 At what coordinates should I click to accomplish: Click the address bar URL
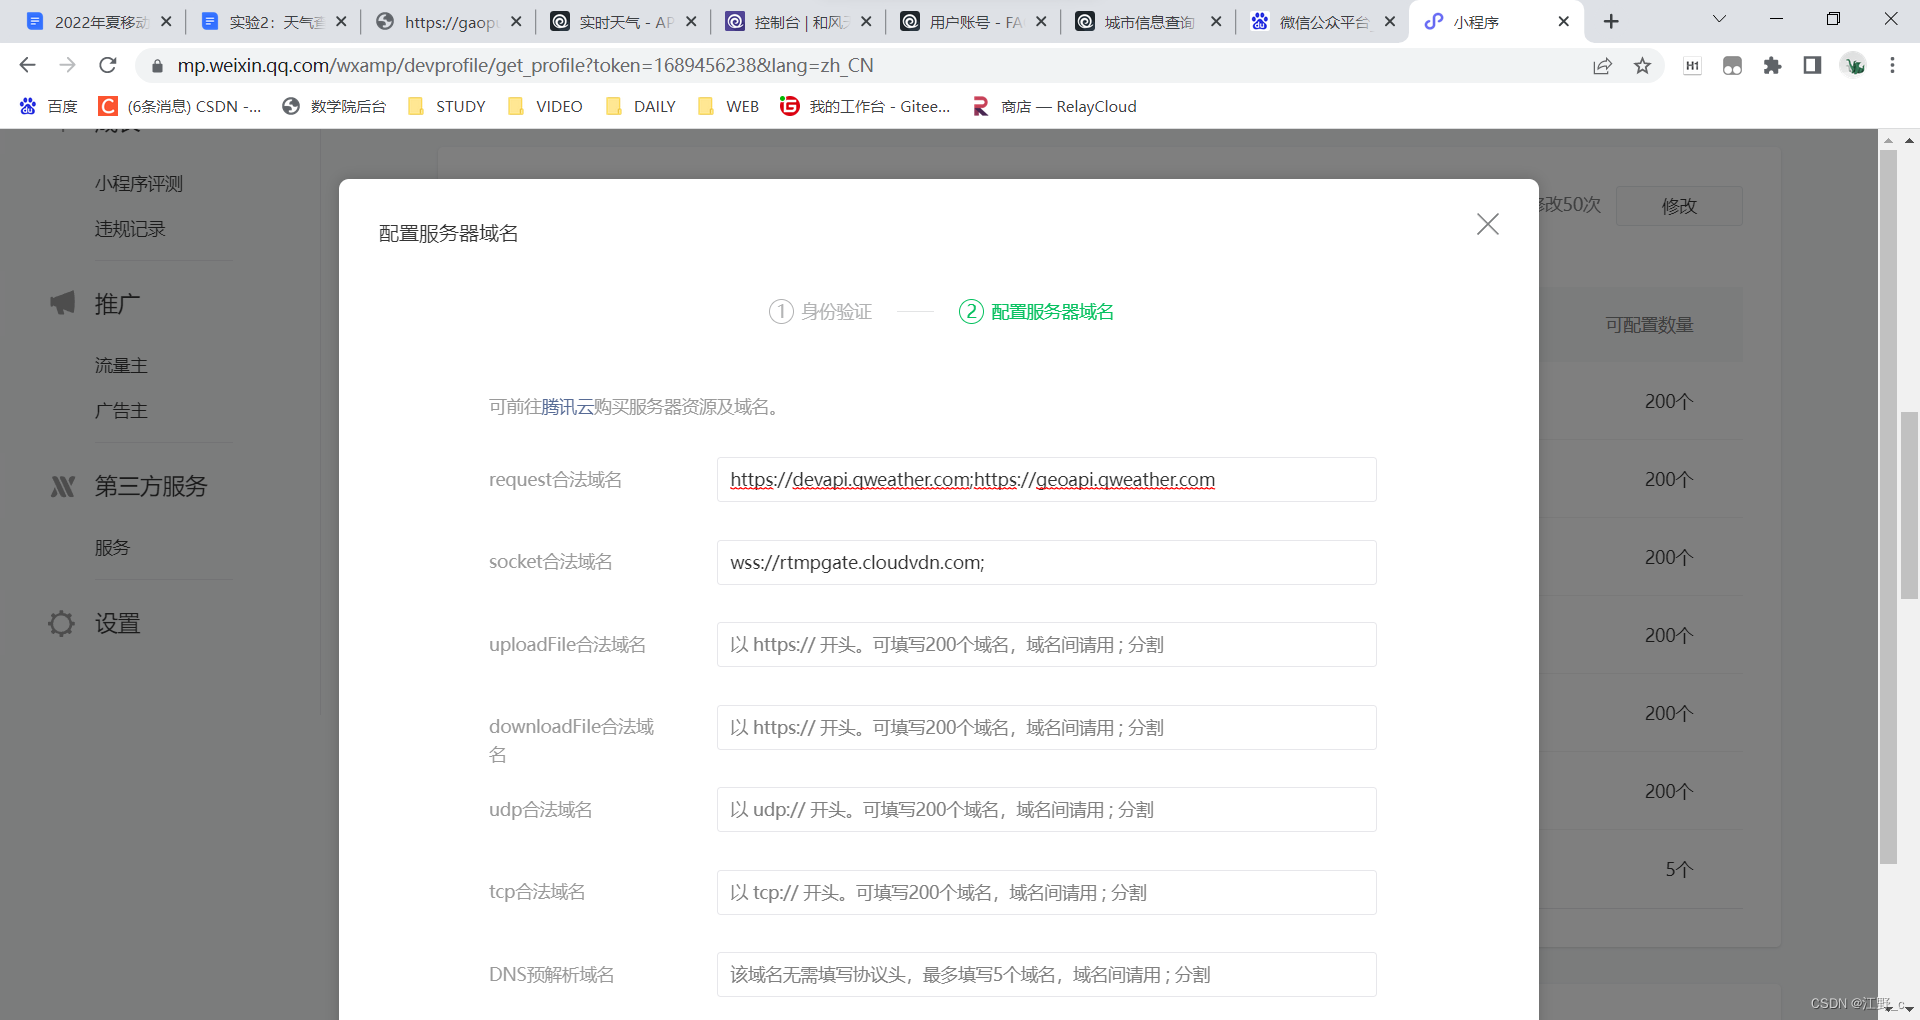pyautogui.click(x=525, y=65)
